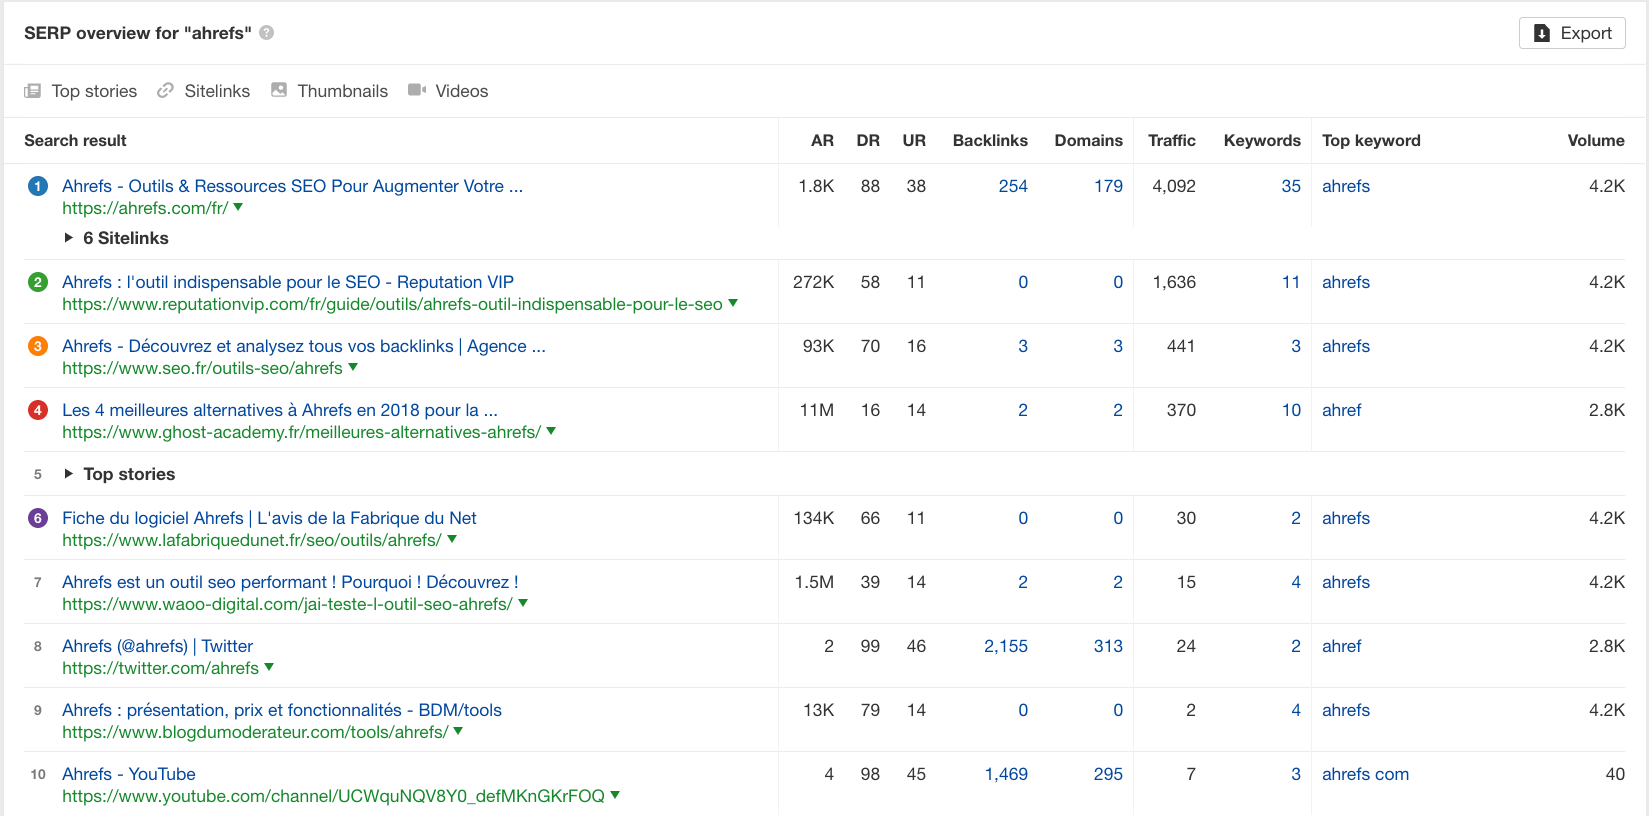Open dropdown next to waoo-digital.com URL
Image resolution: width=1649 pixels, height=816 pixels.
click(x=523, y=603)
